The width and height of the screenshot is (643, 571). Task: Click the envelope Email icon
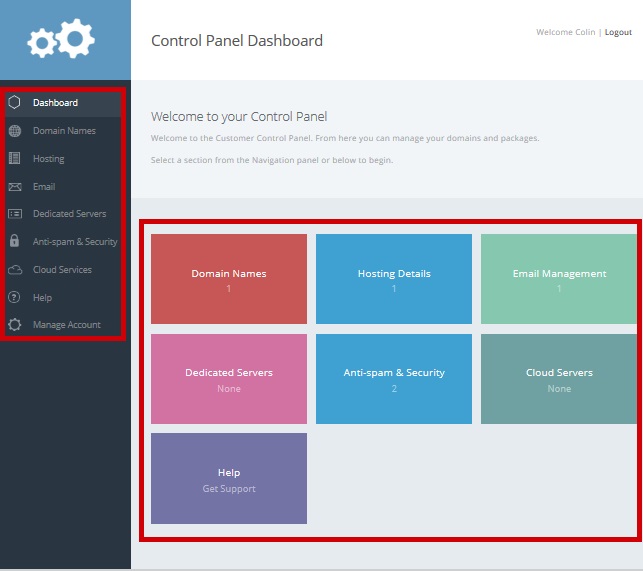click(x=14, y=186)
